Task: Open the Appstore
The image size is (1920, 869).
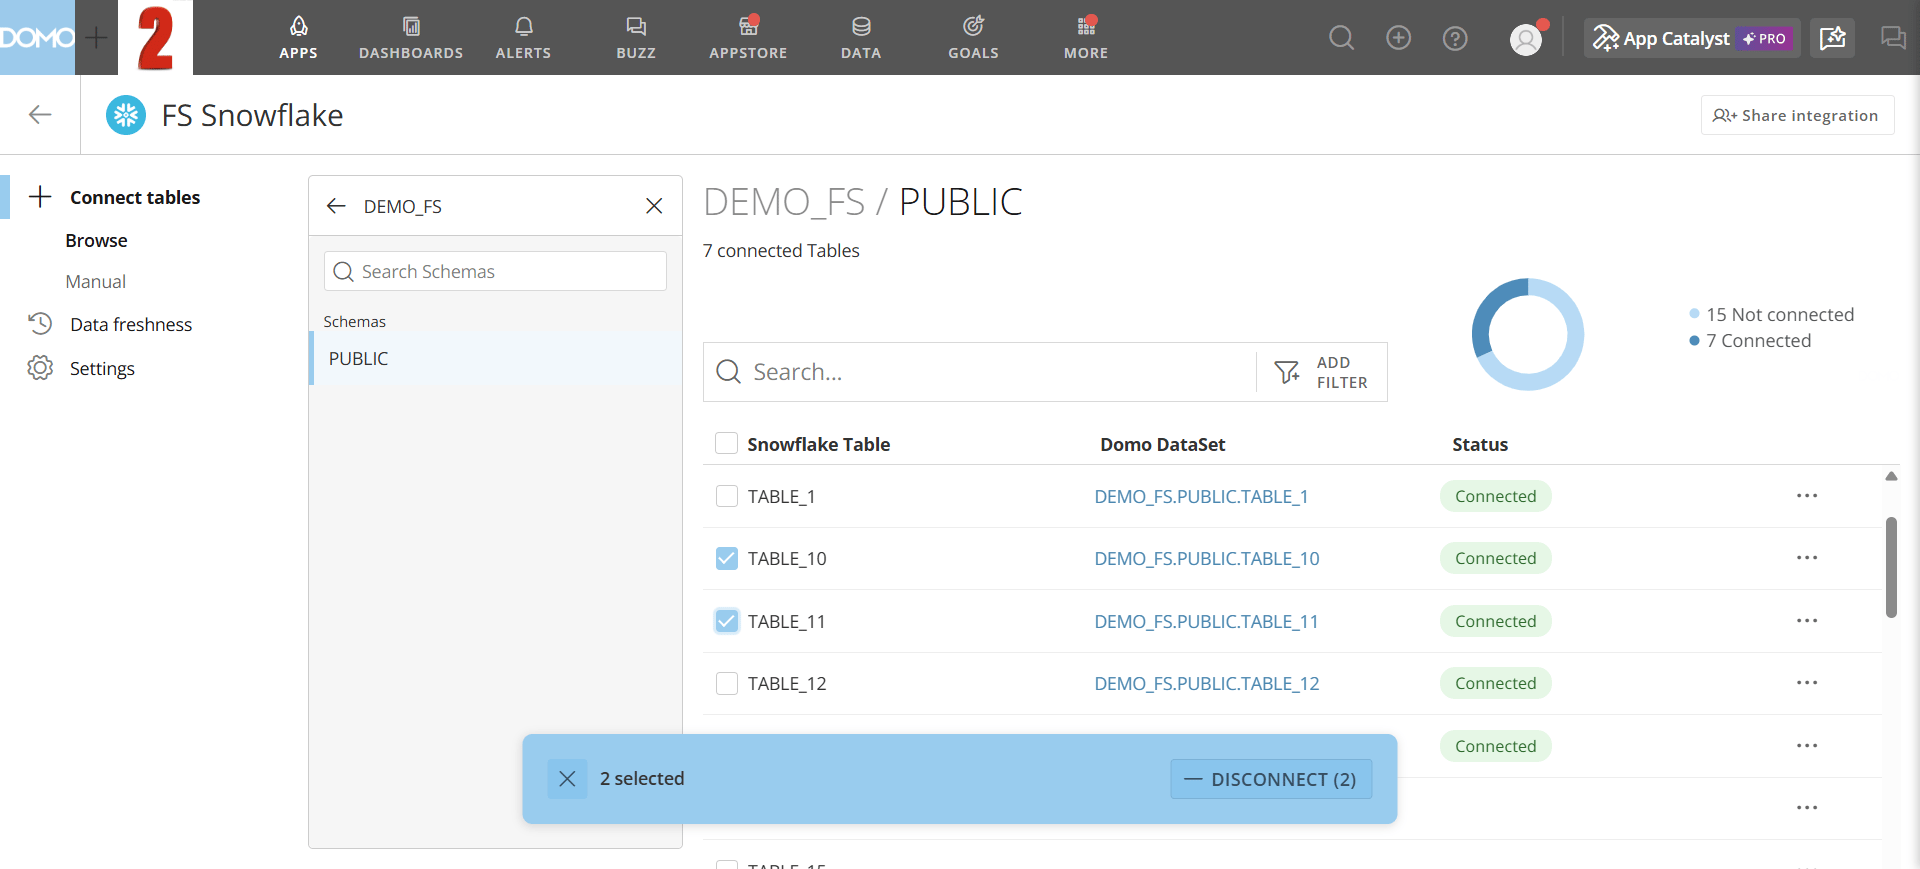Action: [748, 38]
